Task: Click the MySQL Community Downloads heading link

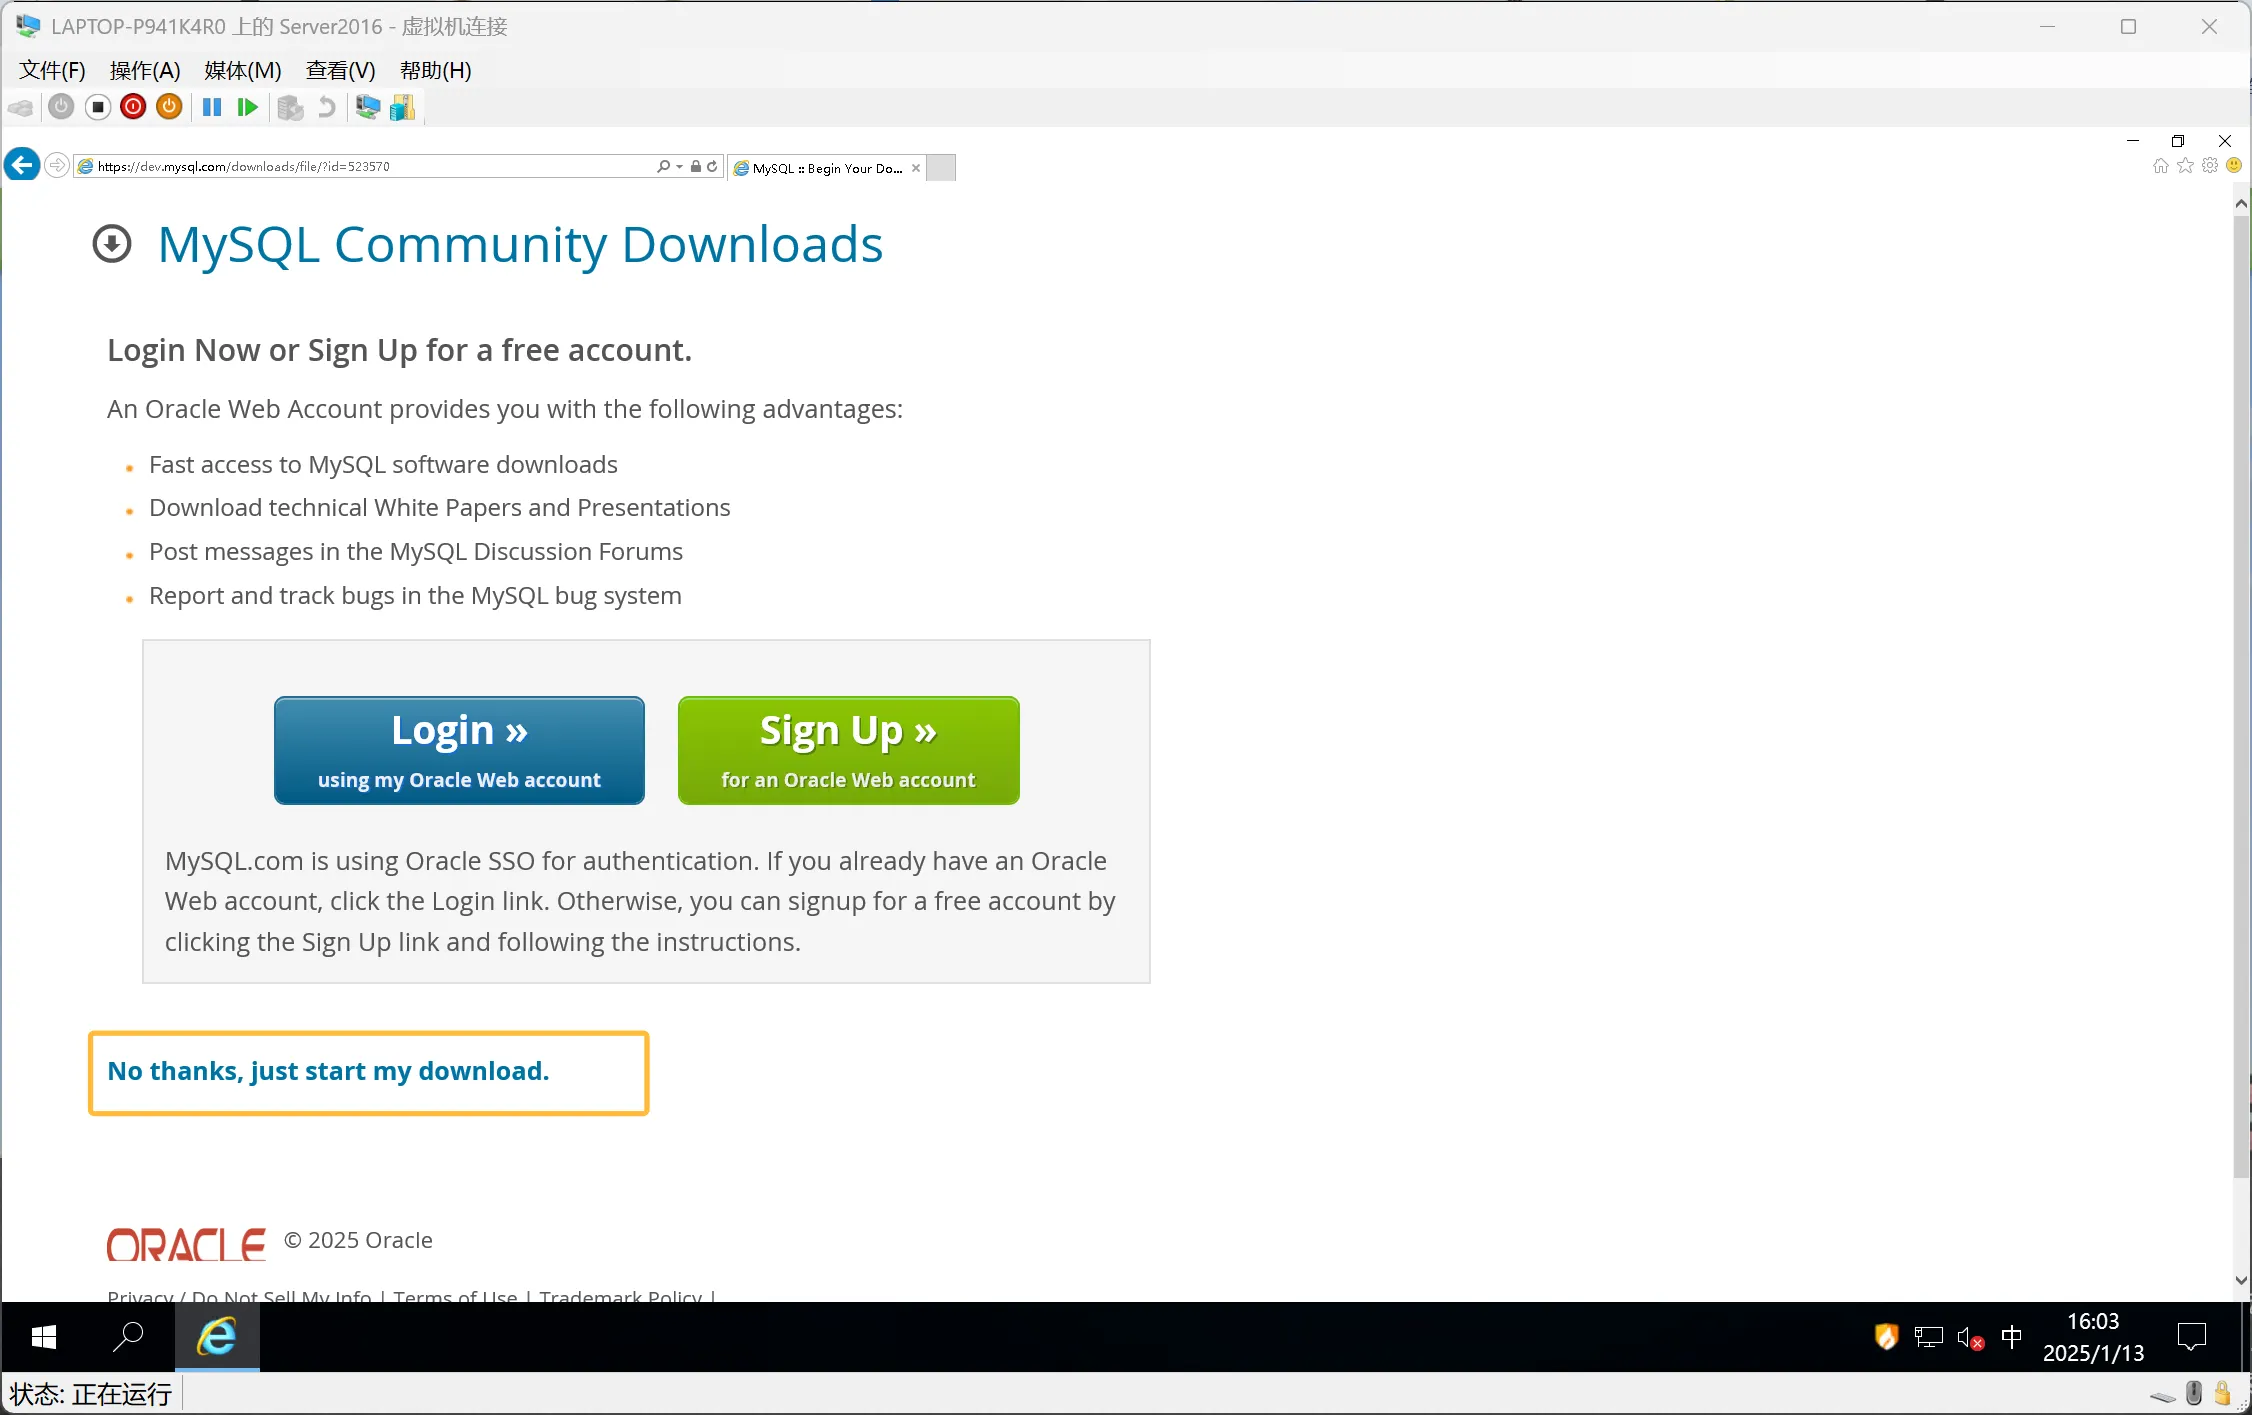Action: pos(520,245)
